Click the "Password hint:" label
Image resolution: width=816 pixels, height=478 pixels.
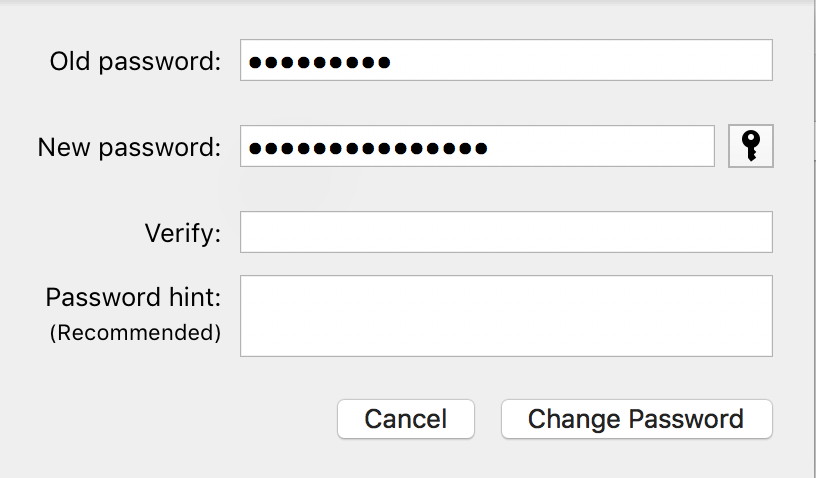[133, 298]
